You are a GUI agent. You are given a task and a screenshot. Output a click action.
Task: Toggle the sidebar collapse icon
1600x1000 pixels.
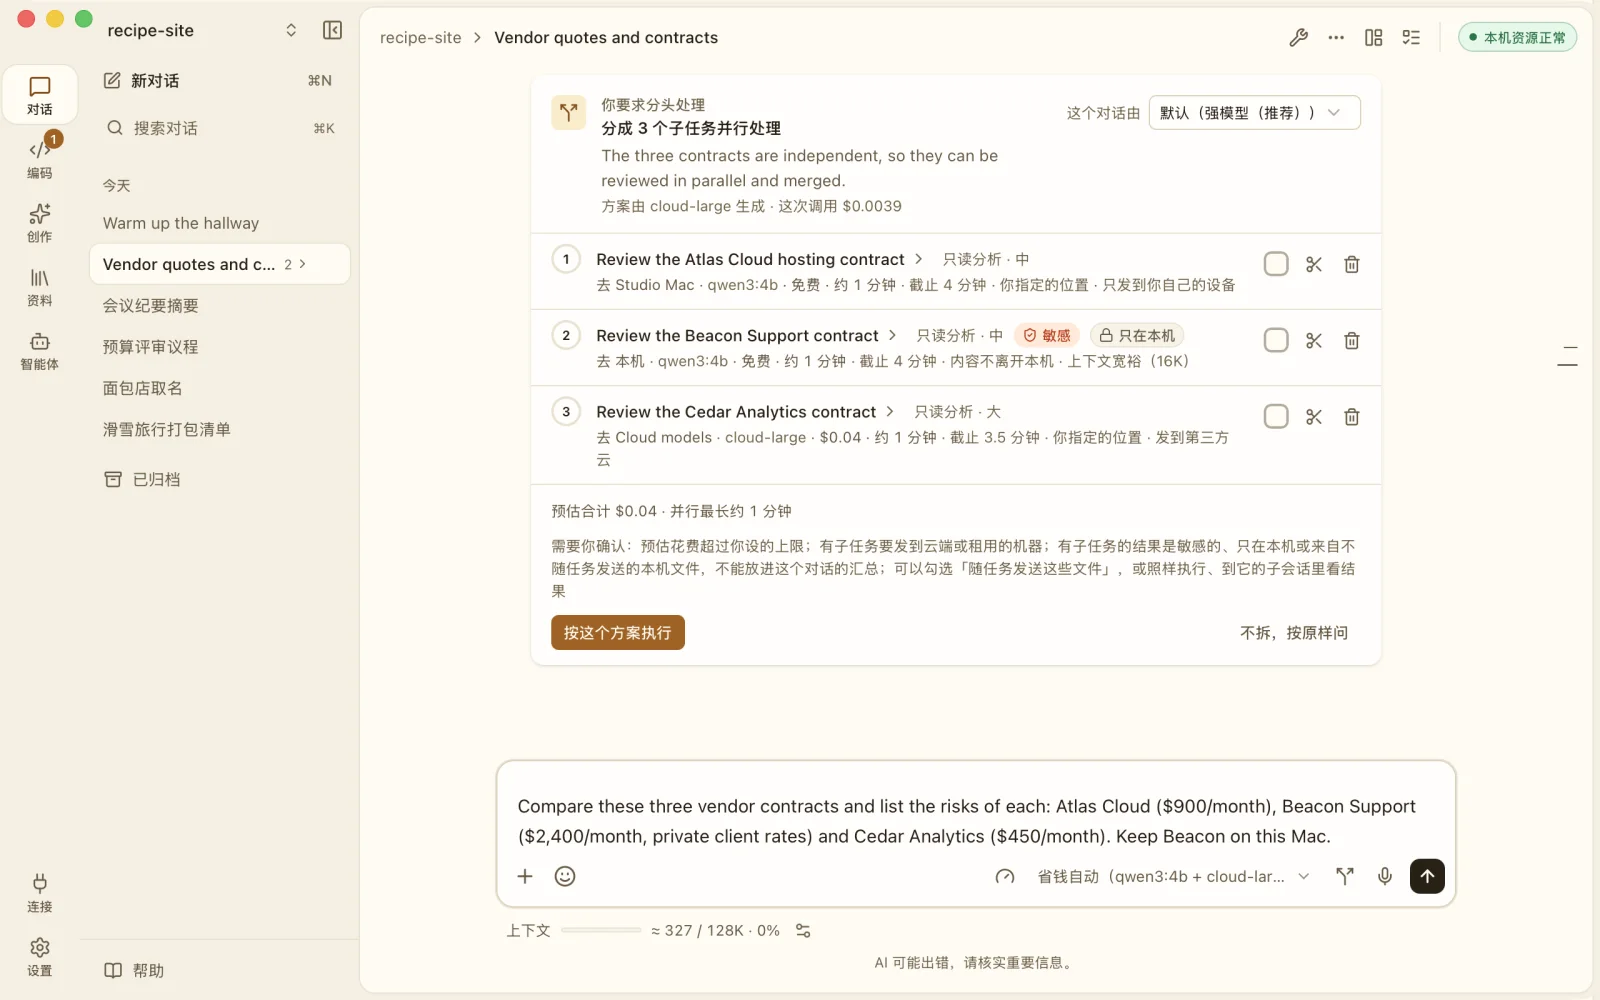pos(333,30)
